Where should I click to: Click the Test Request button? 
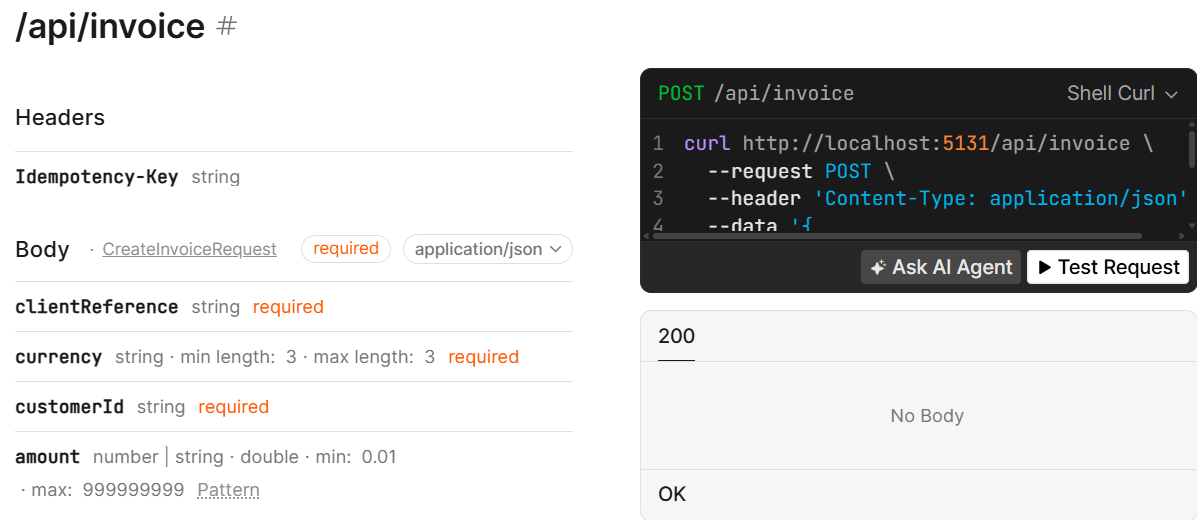click(x=1108, y=267)
